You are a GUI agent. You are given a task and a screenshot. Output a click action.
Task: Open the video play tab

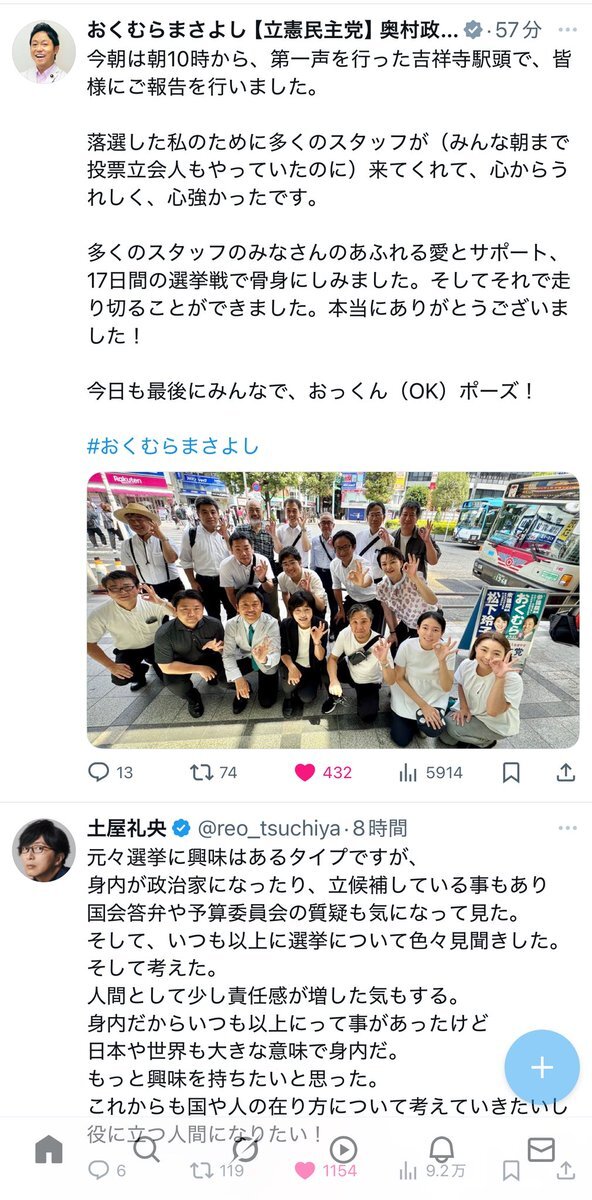pos(343,1150)
